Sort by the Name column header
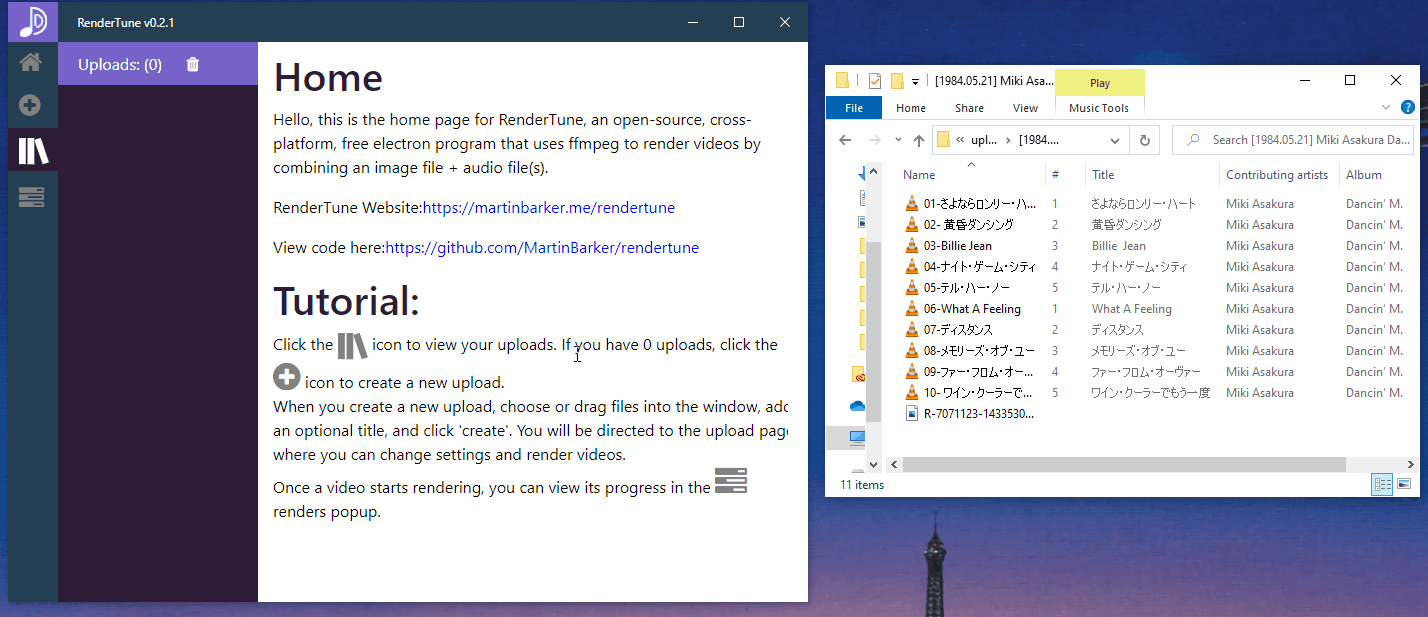The width and height of the screenshot is (1428, 617). point(968,175)
